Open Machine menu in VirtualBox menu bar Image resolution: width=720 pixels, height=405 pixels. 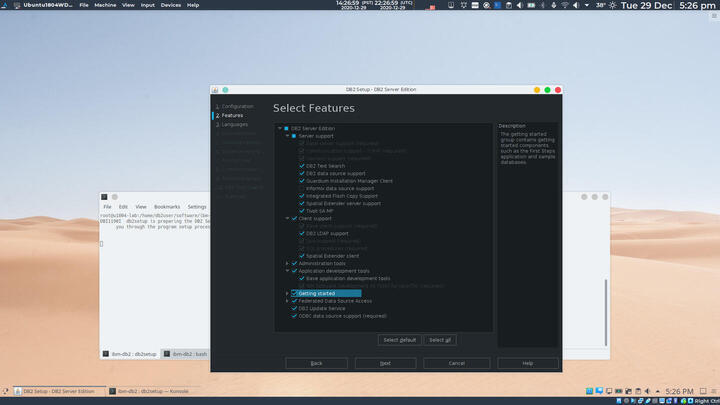coord(105,5)
